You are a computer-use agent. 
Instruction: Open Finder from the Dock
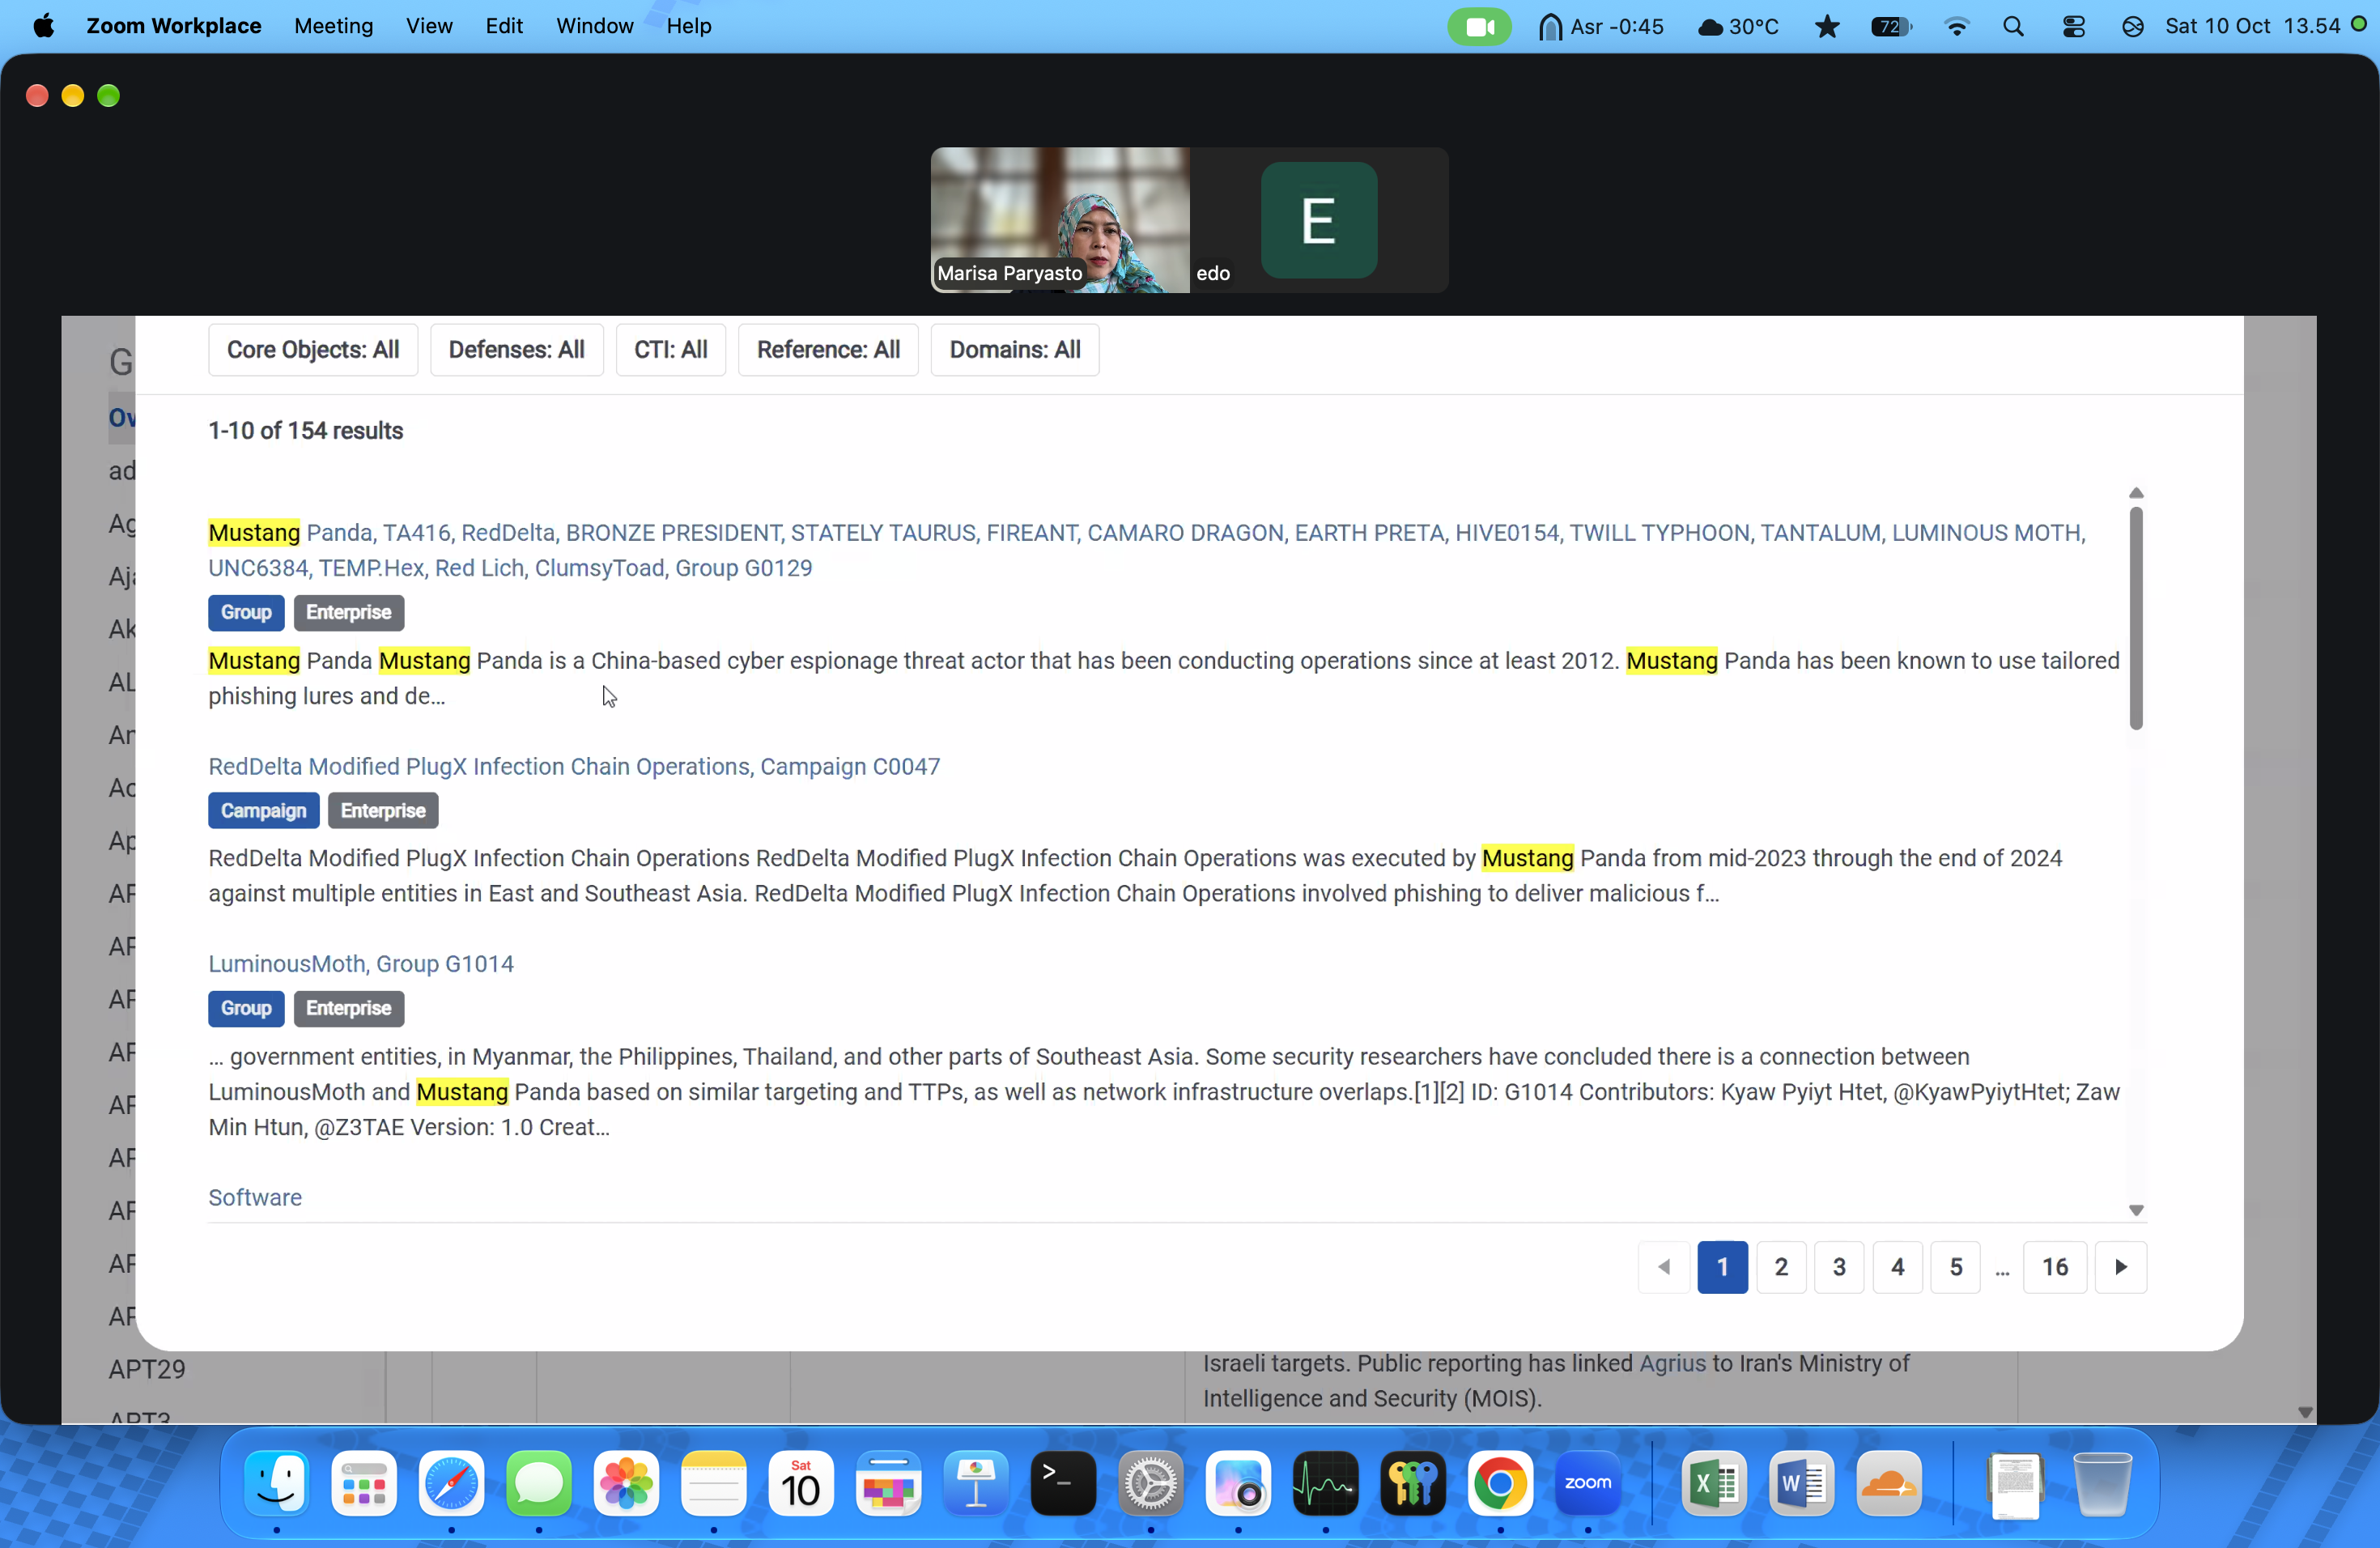tap(276, 1483)
